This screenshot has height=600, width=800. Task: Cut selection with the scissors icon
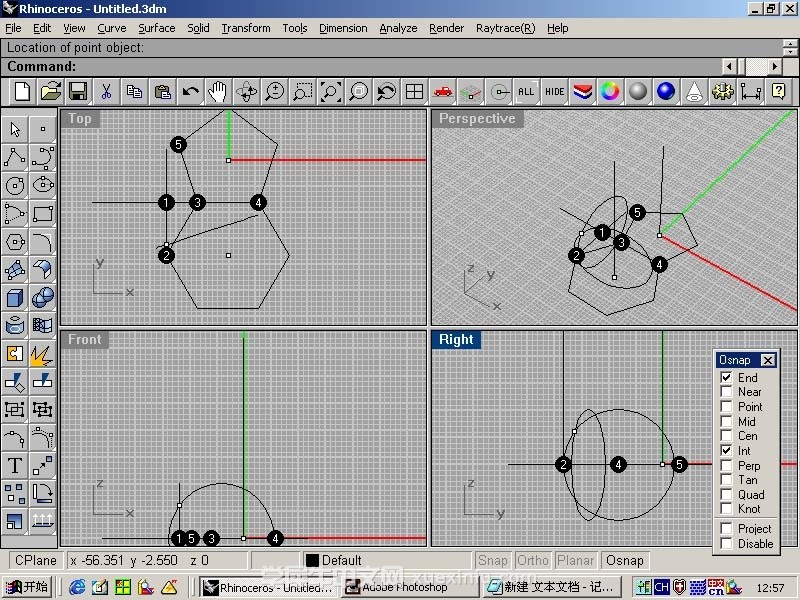106,92
